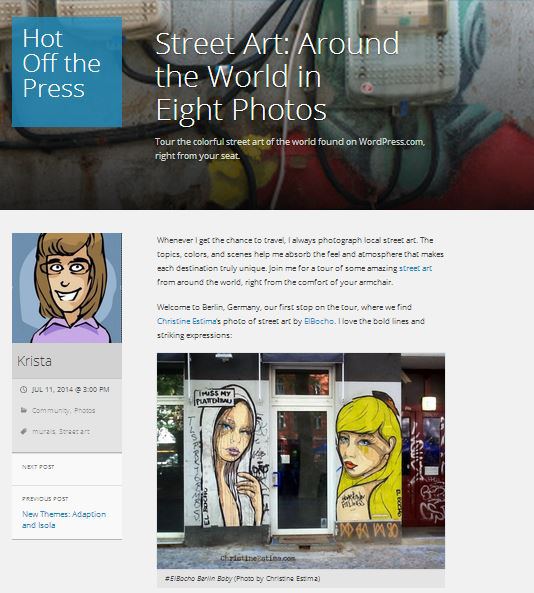Click the ElBocho Berlin Baby caption
The image size is (534, 593).
click(242, 578)
